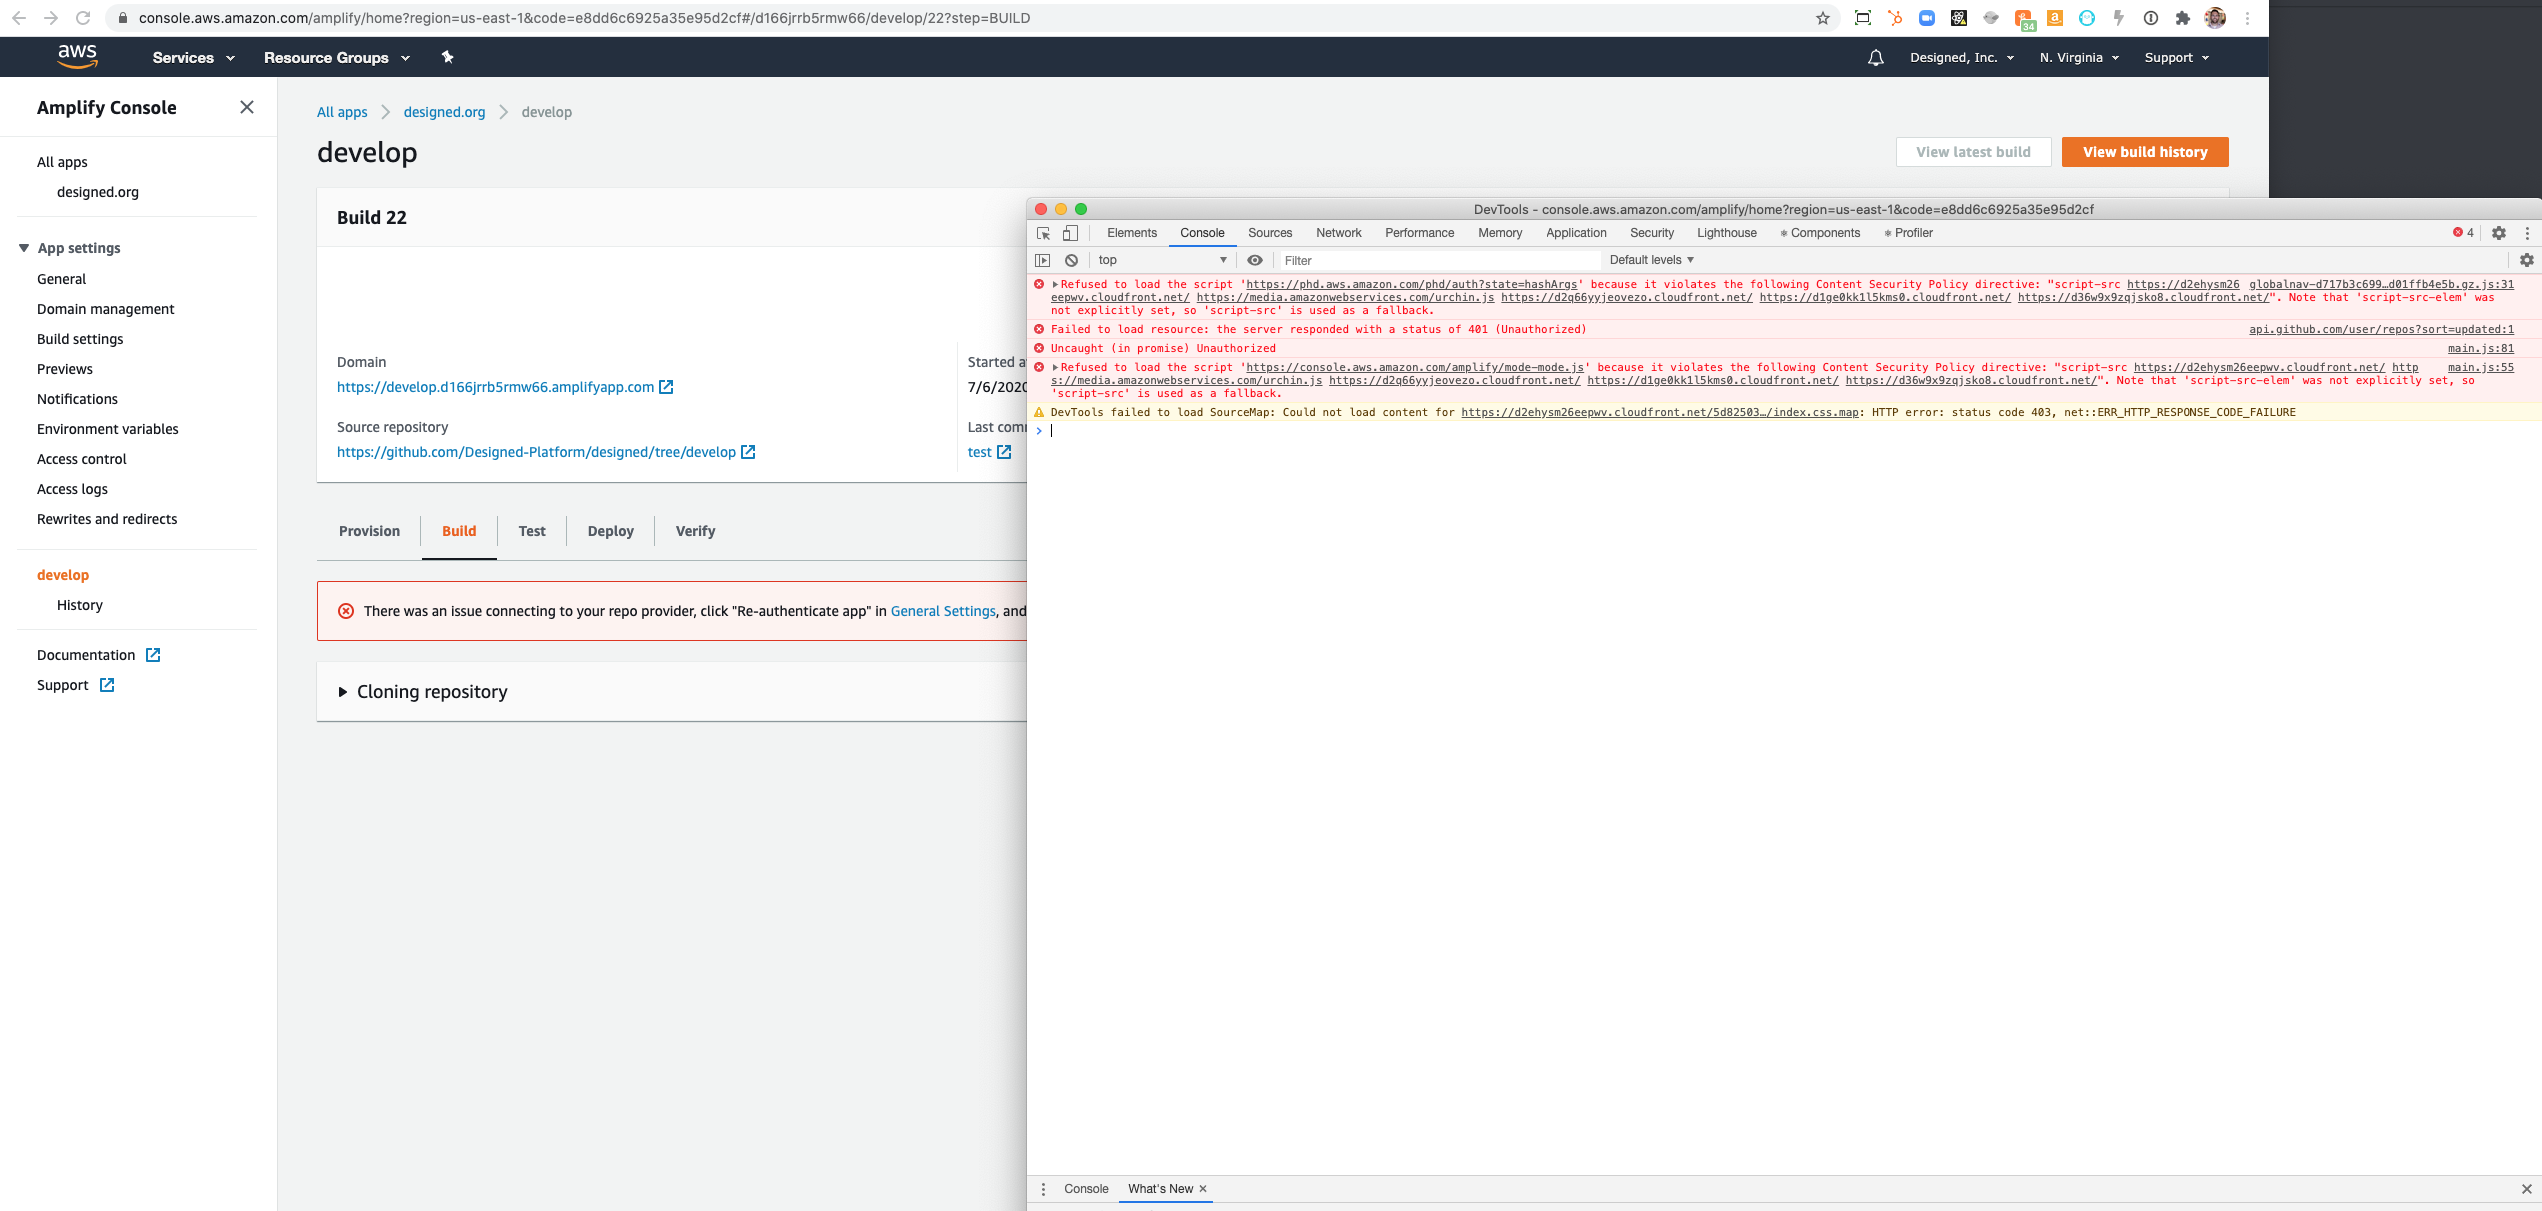The width and height of the screenshot is (2542, 1211).
Task: Close the Amplify Console sidebar
Action: click(247, 107)
